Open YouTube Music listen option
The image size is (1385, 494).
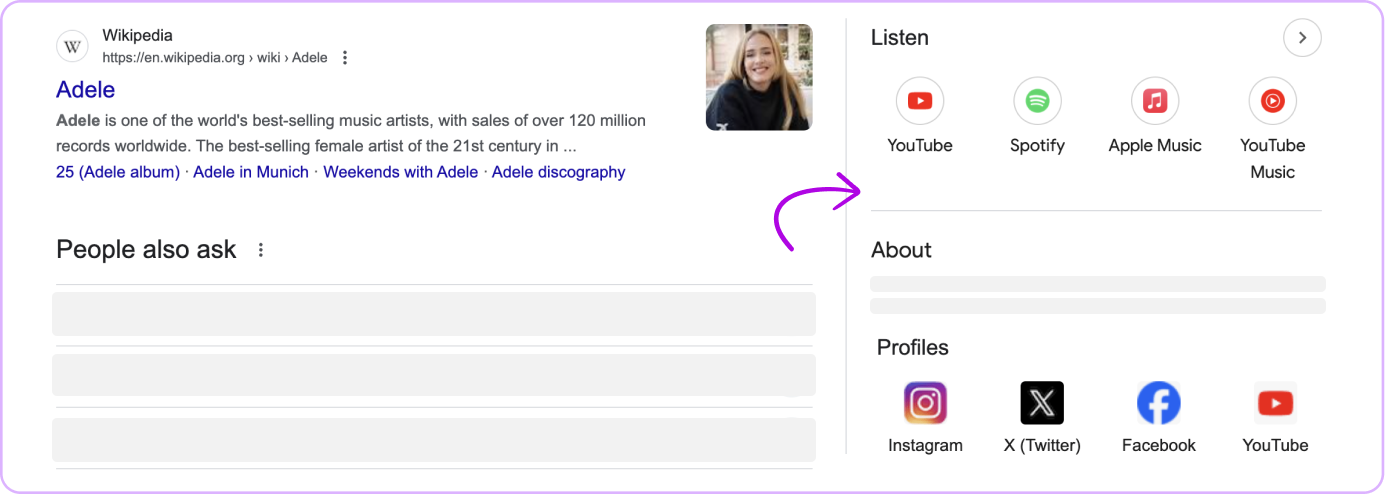click(x=1272, y=101)
